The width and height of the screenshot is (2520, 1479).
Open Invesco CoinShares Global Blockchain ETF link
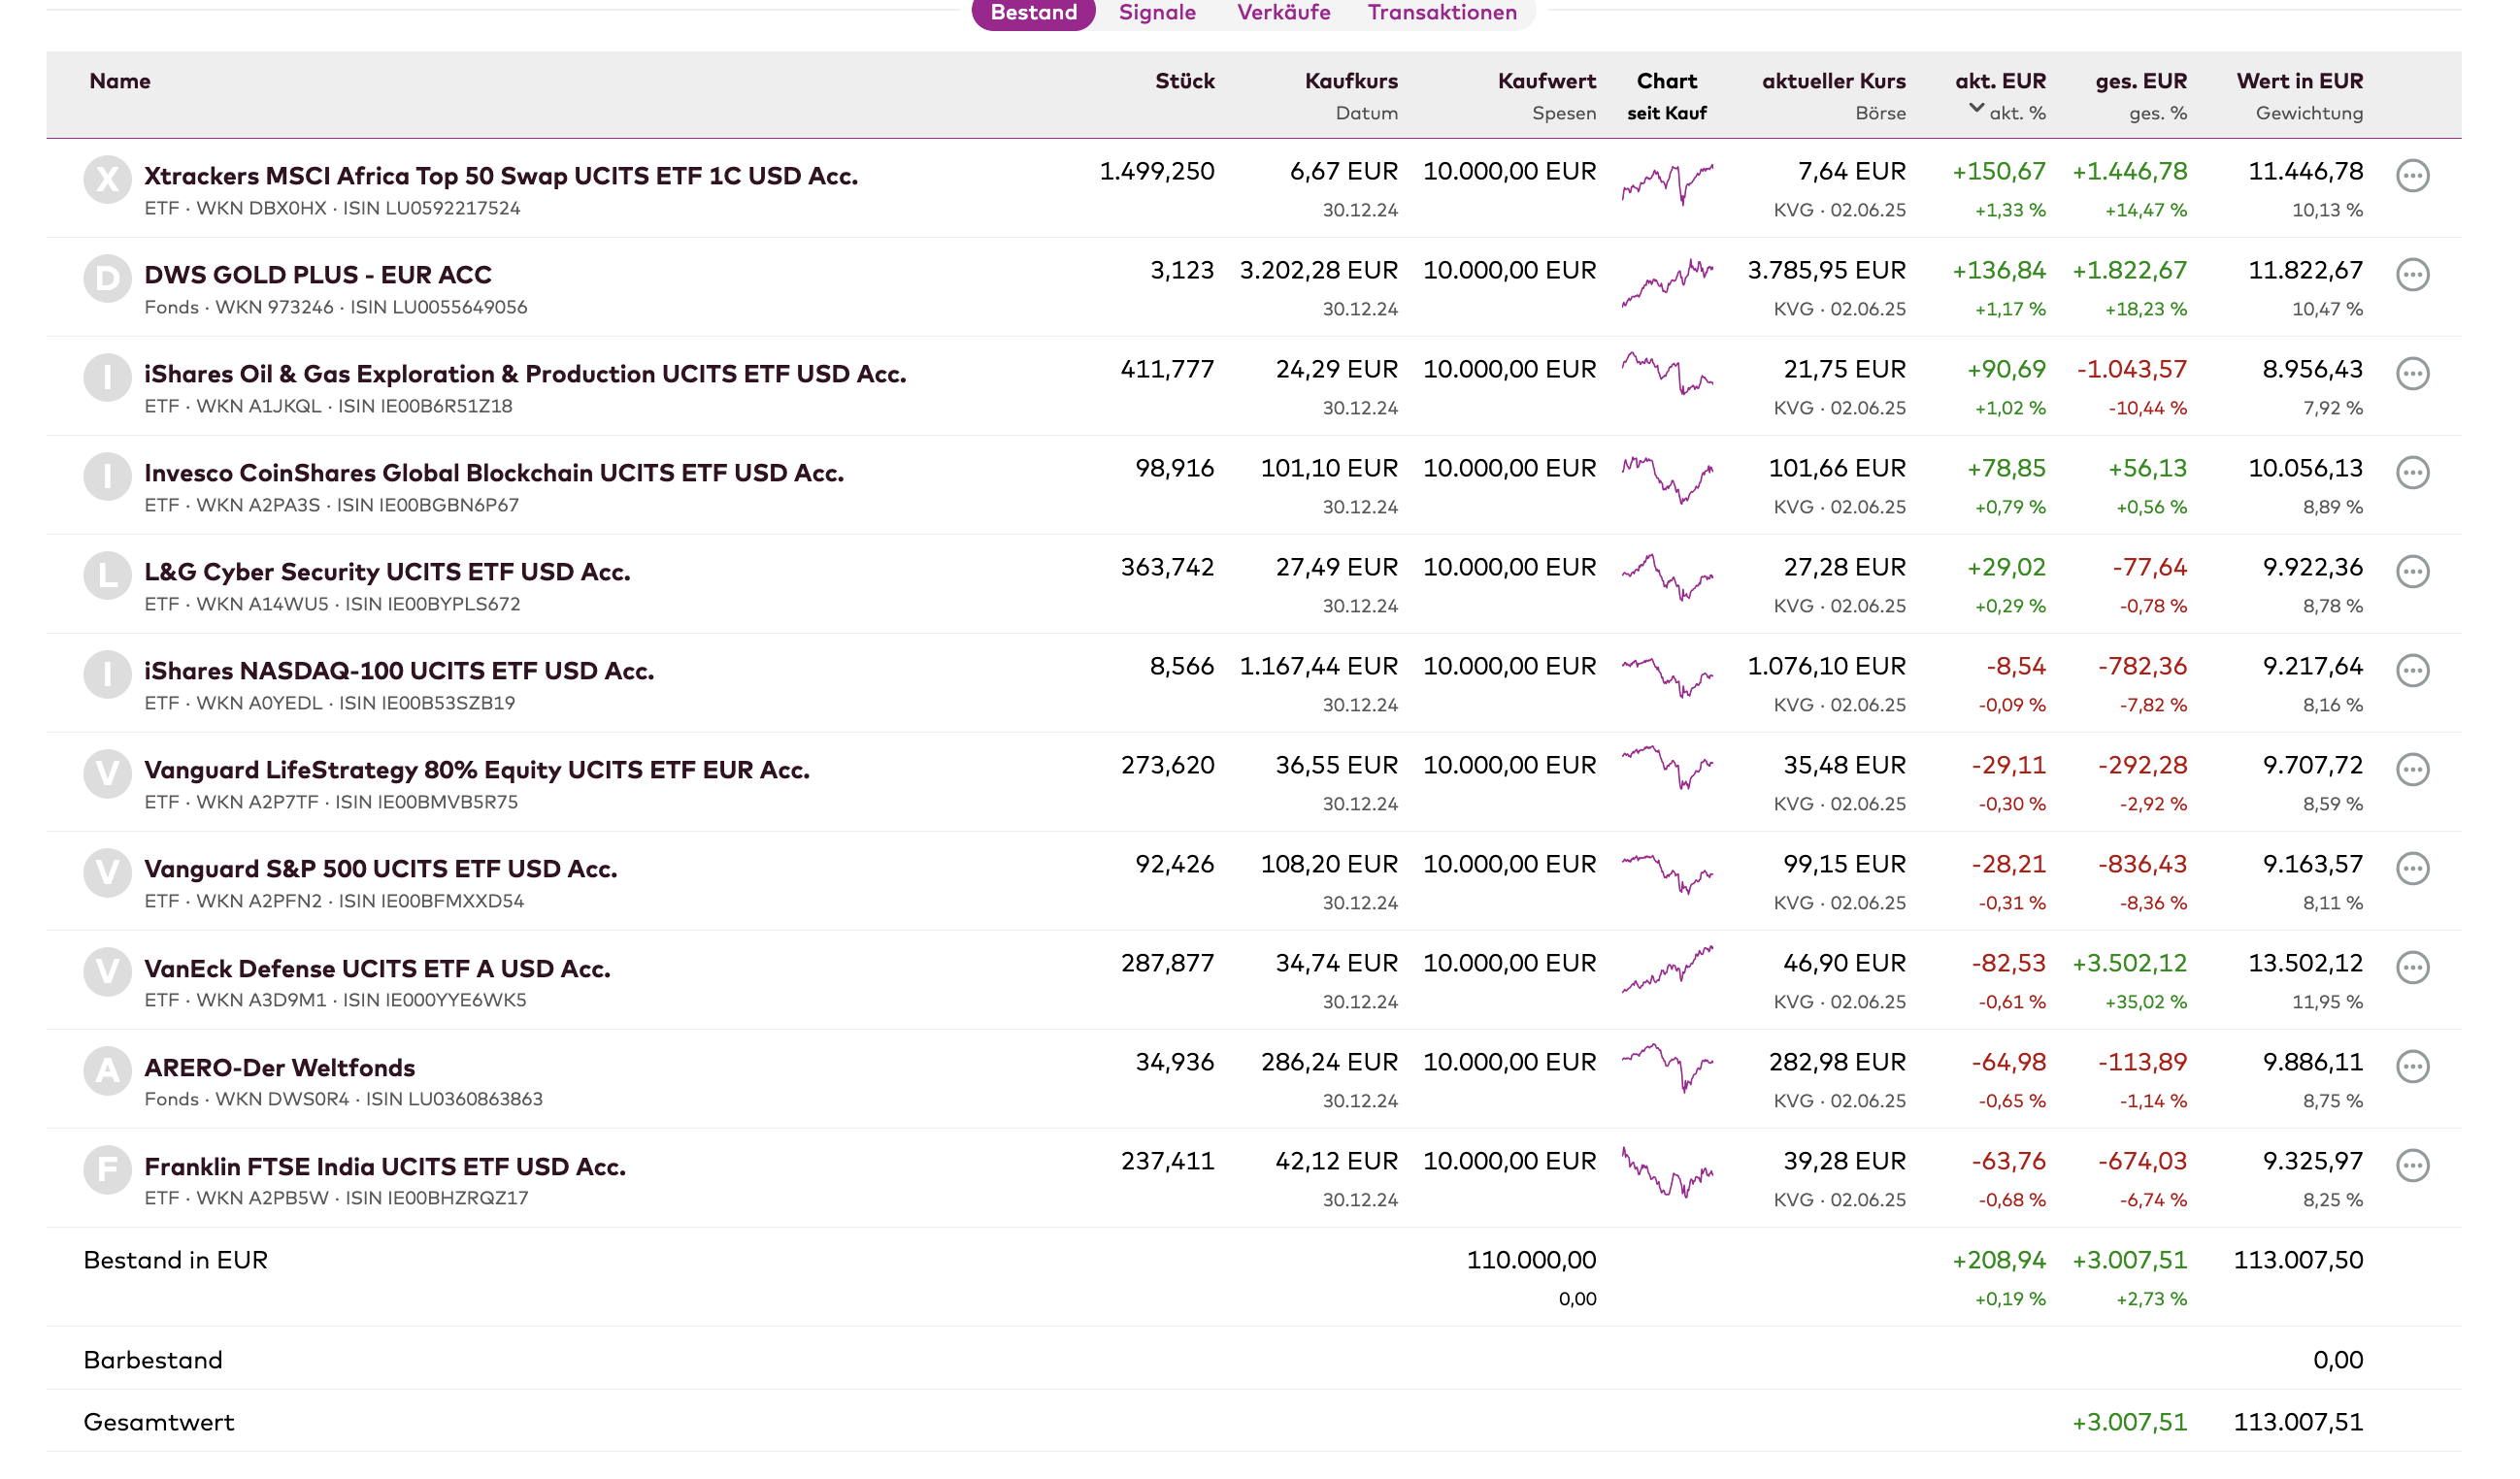(x=494, y=473)
